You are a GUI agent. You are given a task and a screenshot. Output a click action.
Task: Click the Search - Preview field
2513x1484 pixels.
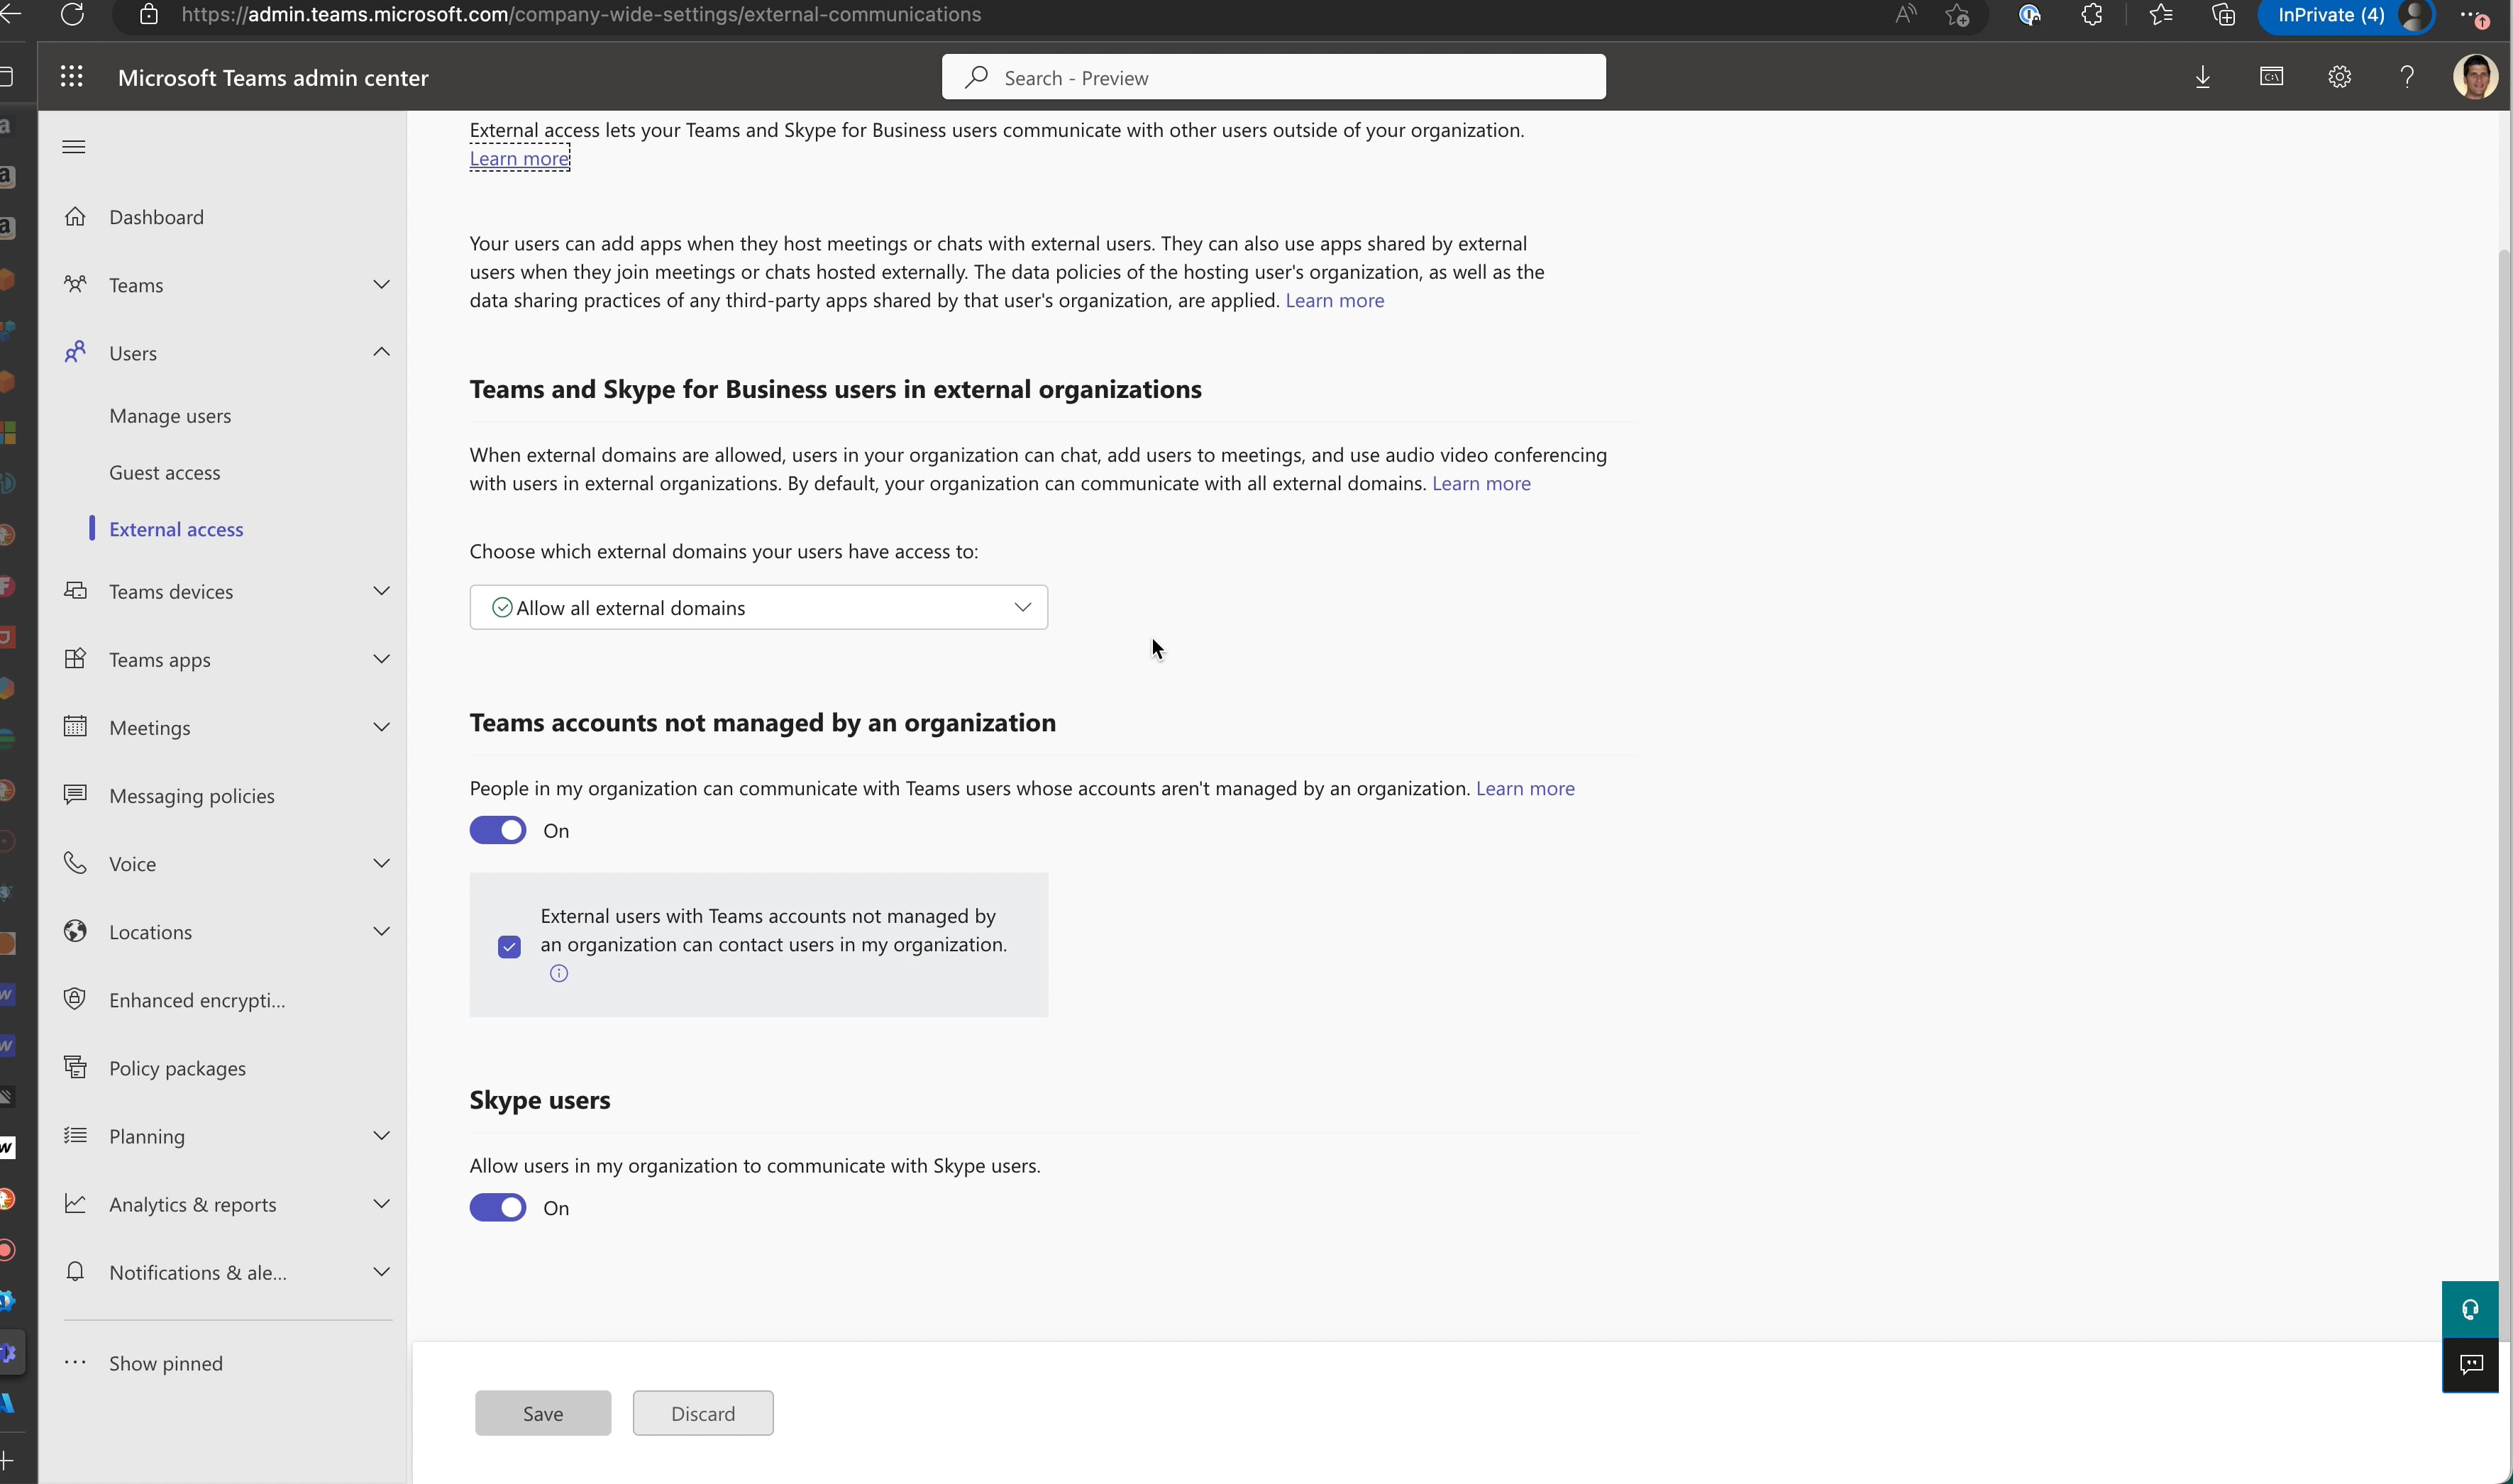1273,77
